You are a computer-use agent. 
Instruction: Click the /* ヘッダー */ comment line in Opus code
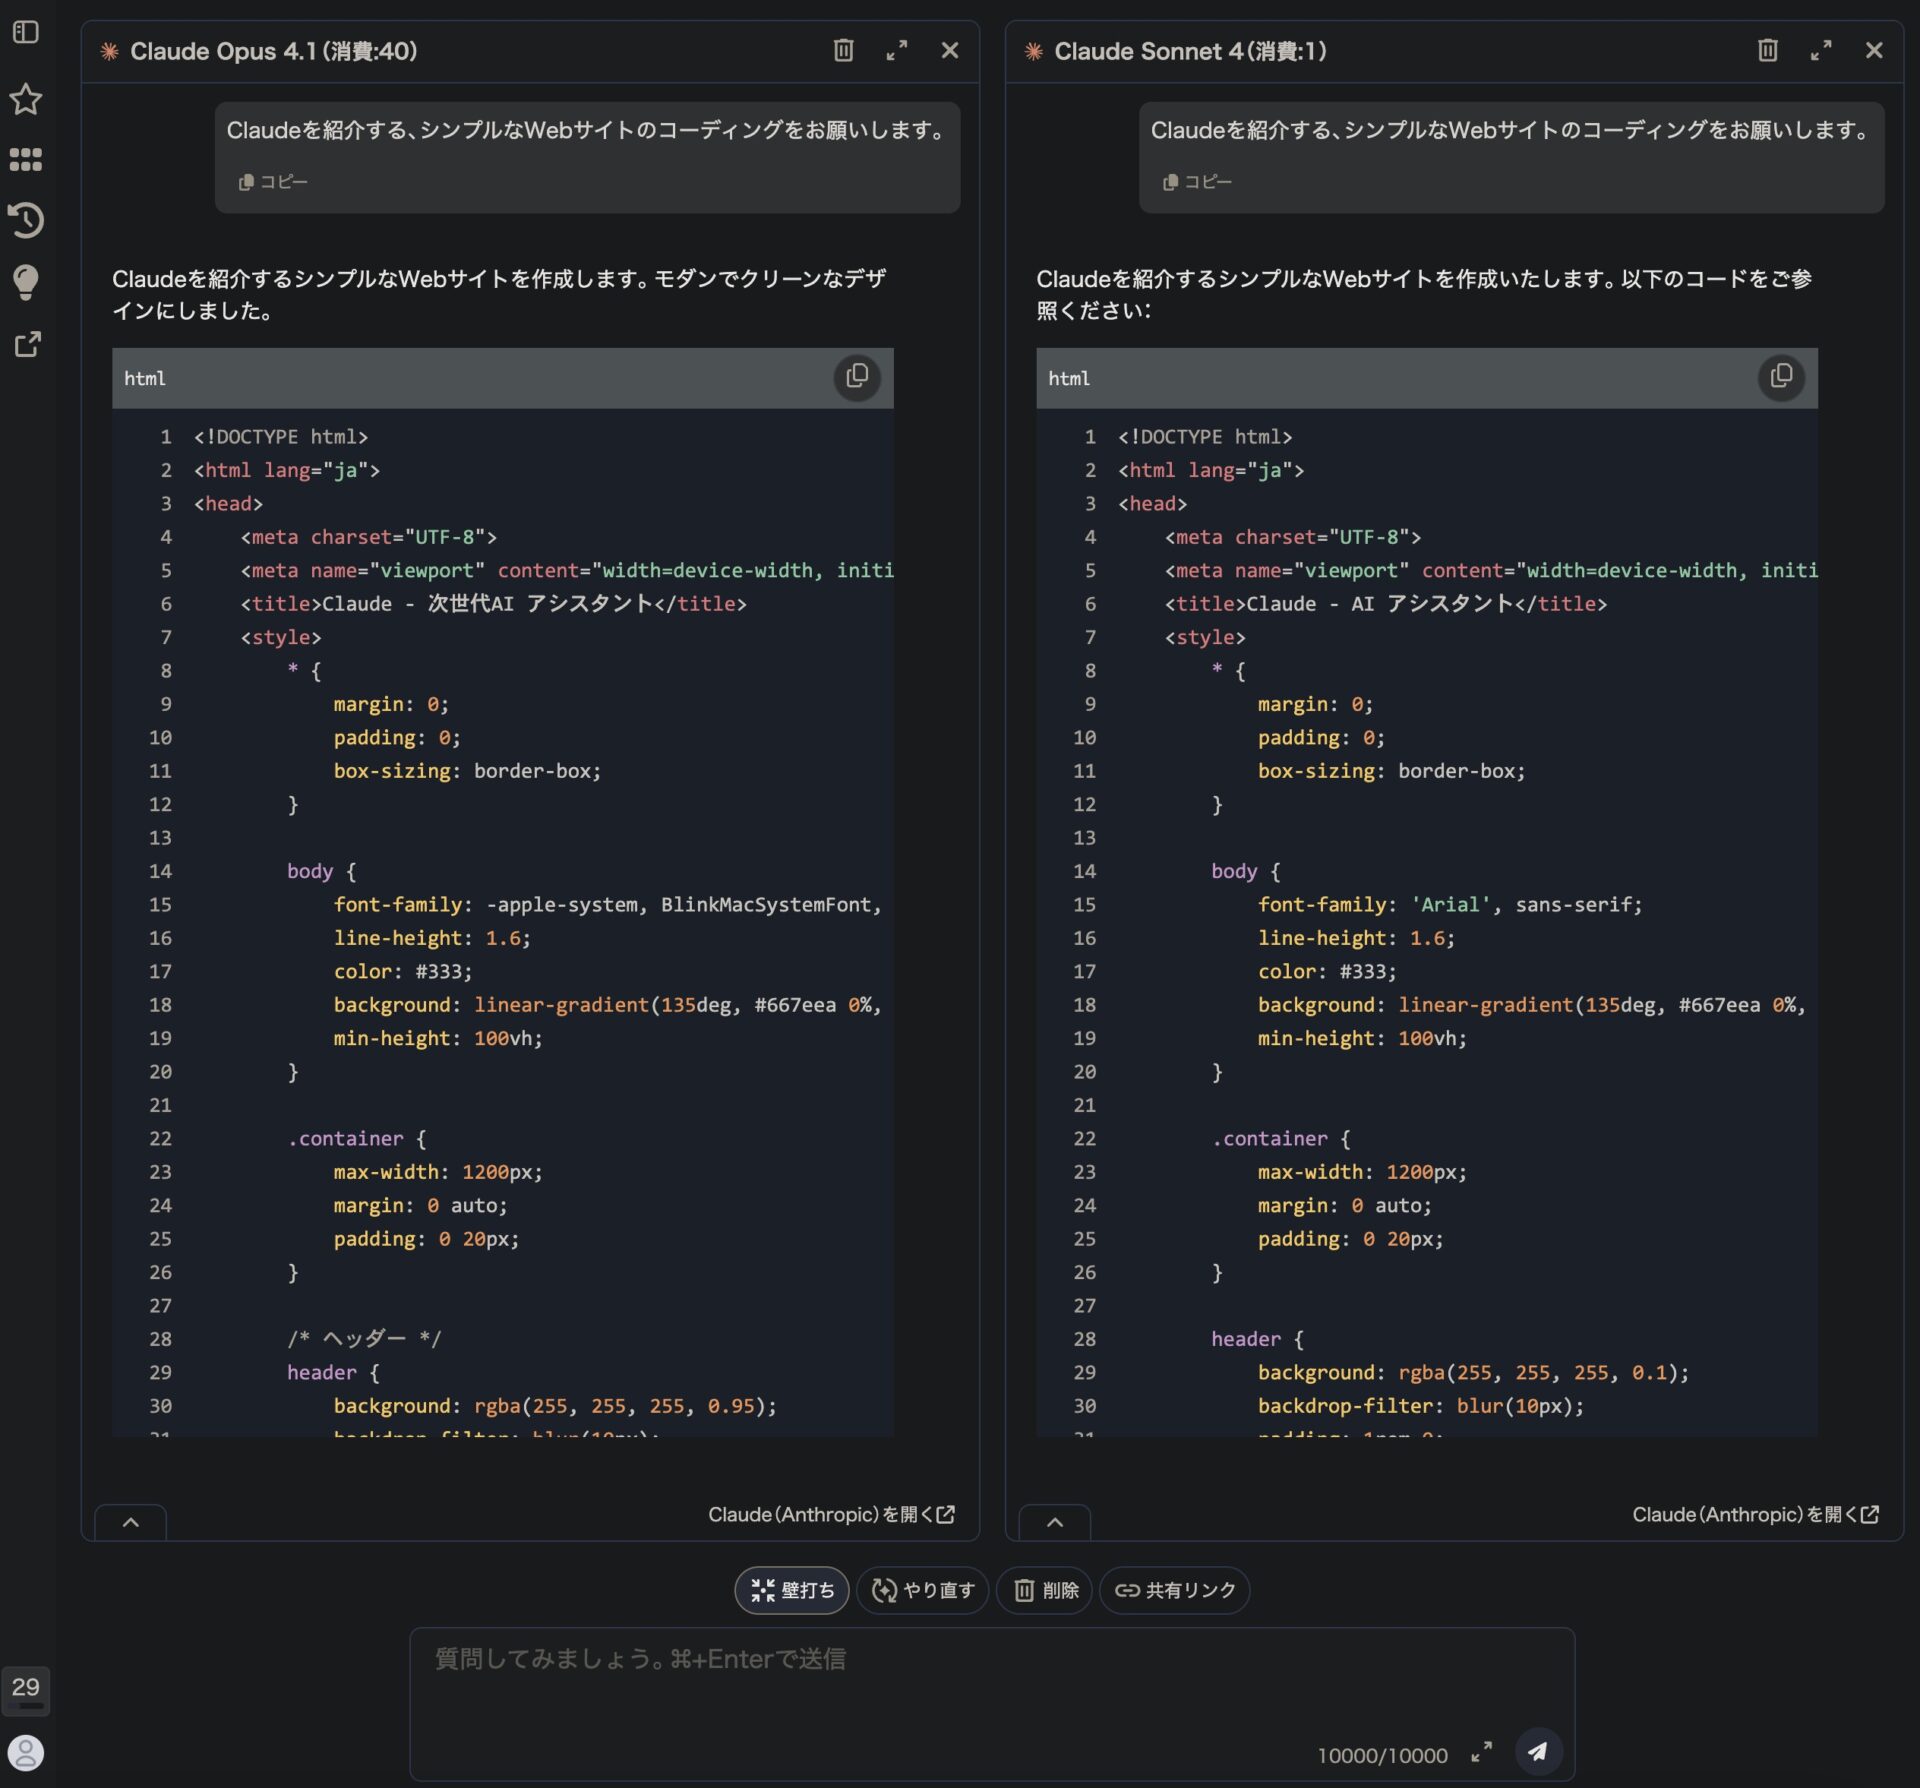point(364,1339)
